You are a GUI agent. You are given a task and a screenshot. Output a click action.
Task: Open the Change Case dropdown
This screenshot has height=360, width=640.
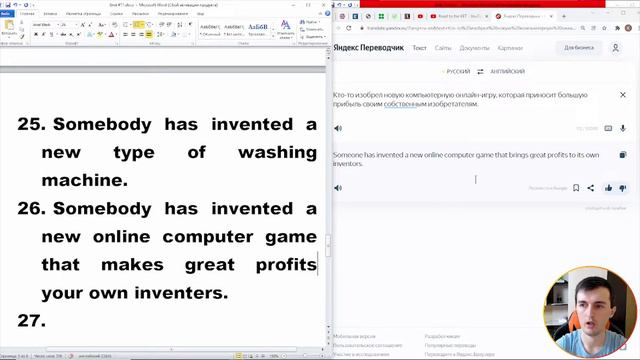102,25
